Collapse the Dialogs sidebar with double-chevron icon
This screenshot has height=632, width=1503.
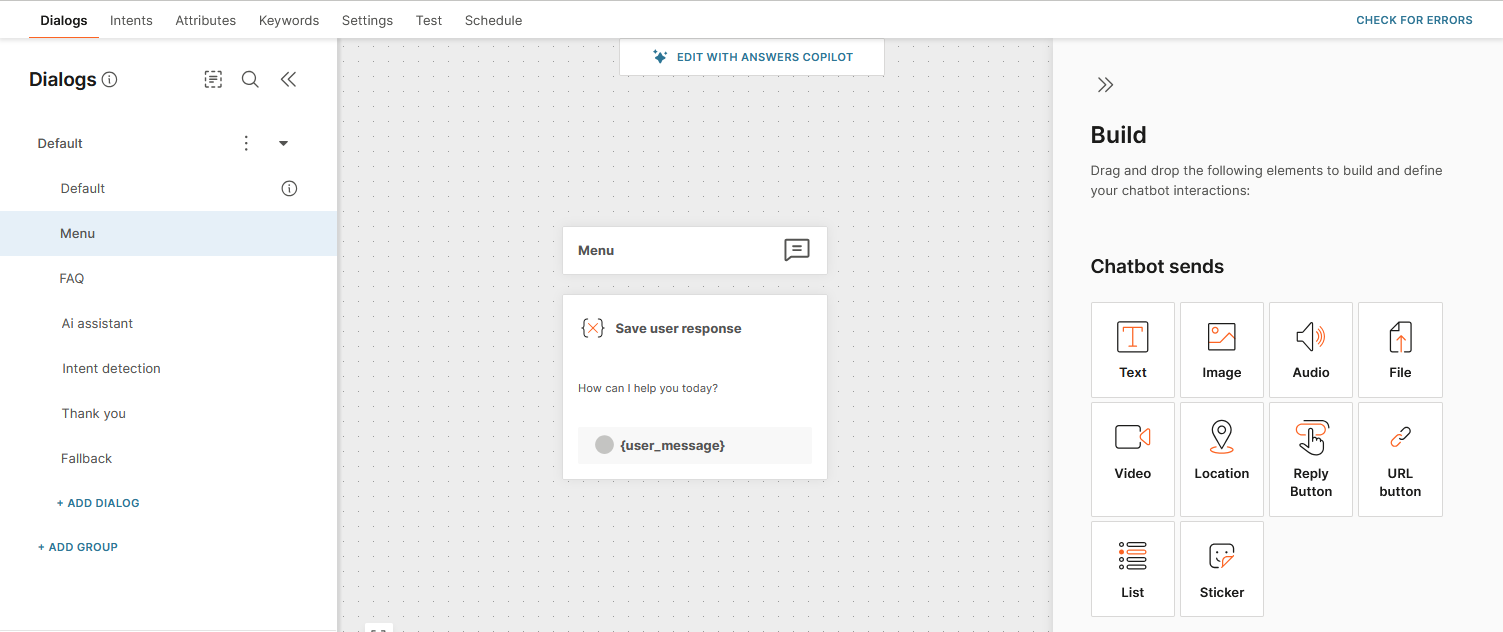click(288, 79)
